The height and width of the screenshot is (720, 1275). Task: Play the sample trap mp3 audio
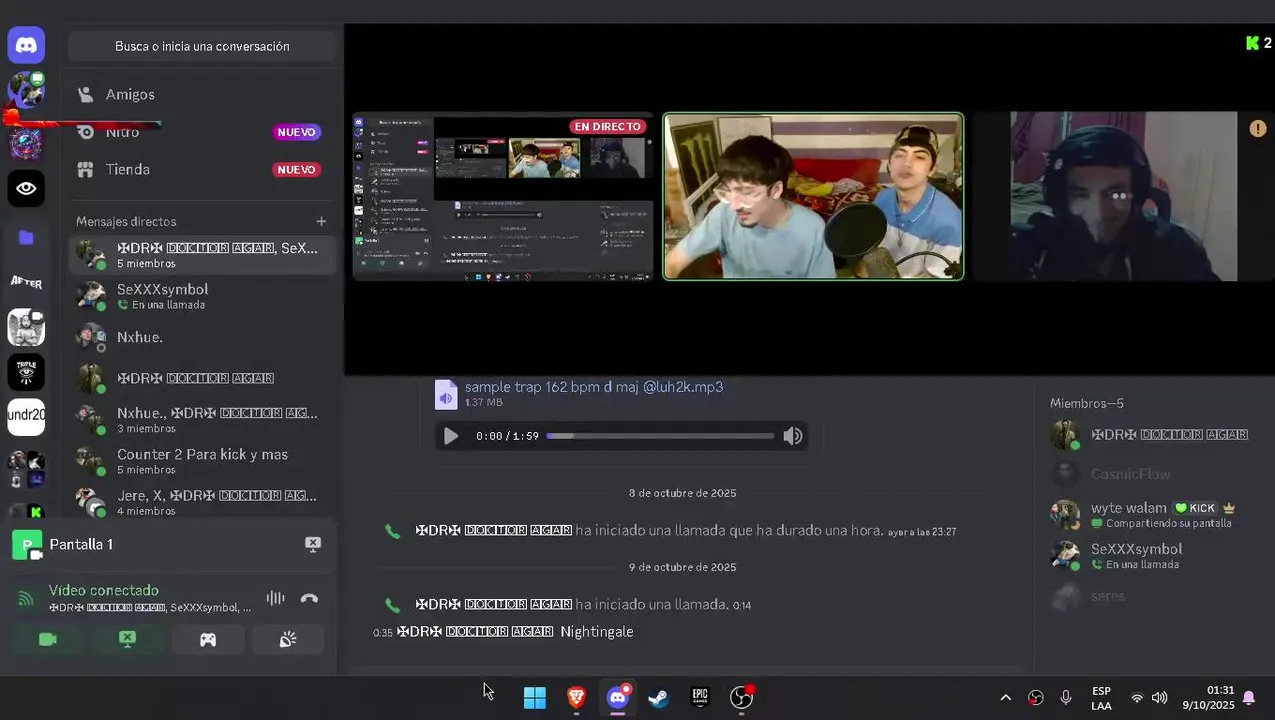pyautogui.click(x=451, y=436)
